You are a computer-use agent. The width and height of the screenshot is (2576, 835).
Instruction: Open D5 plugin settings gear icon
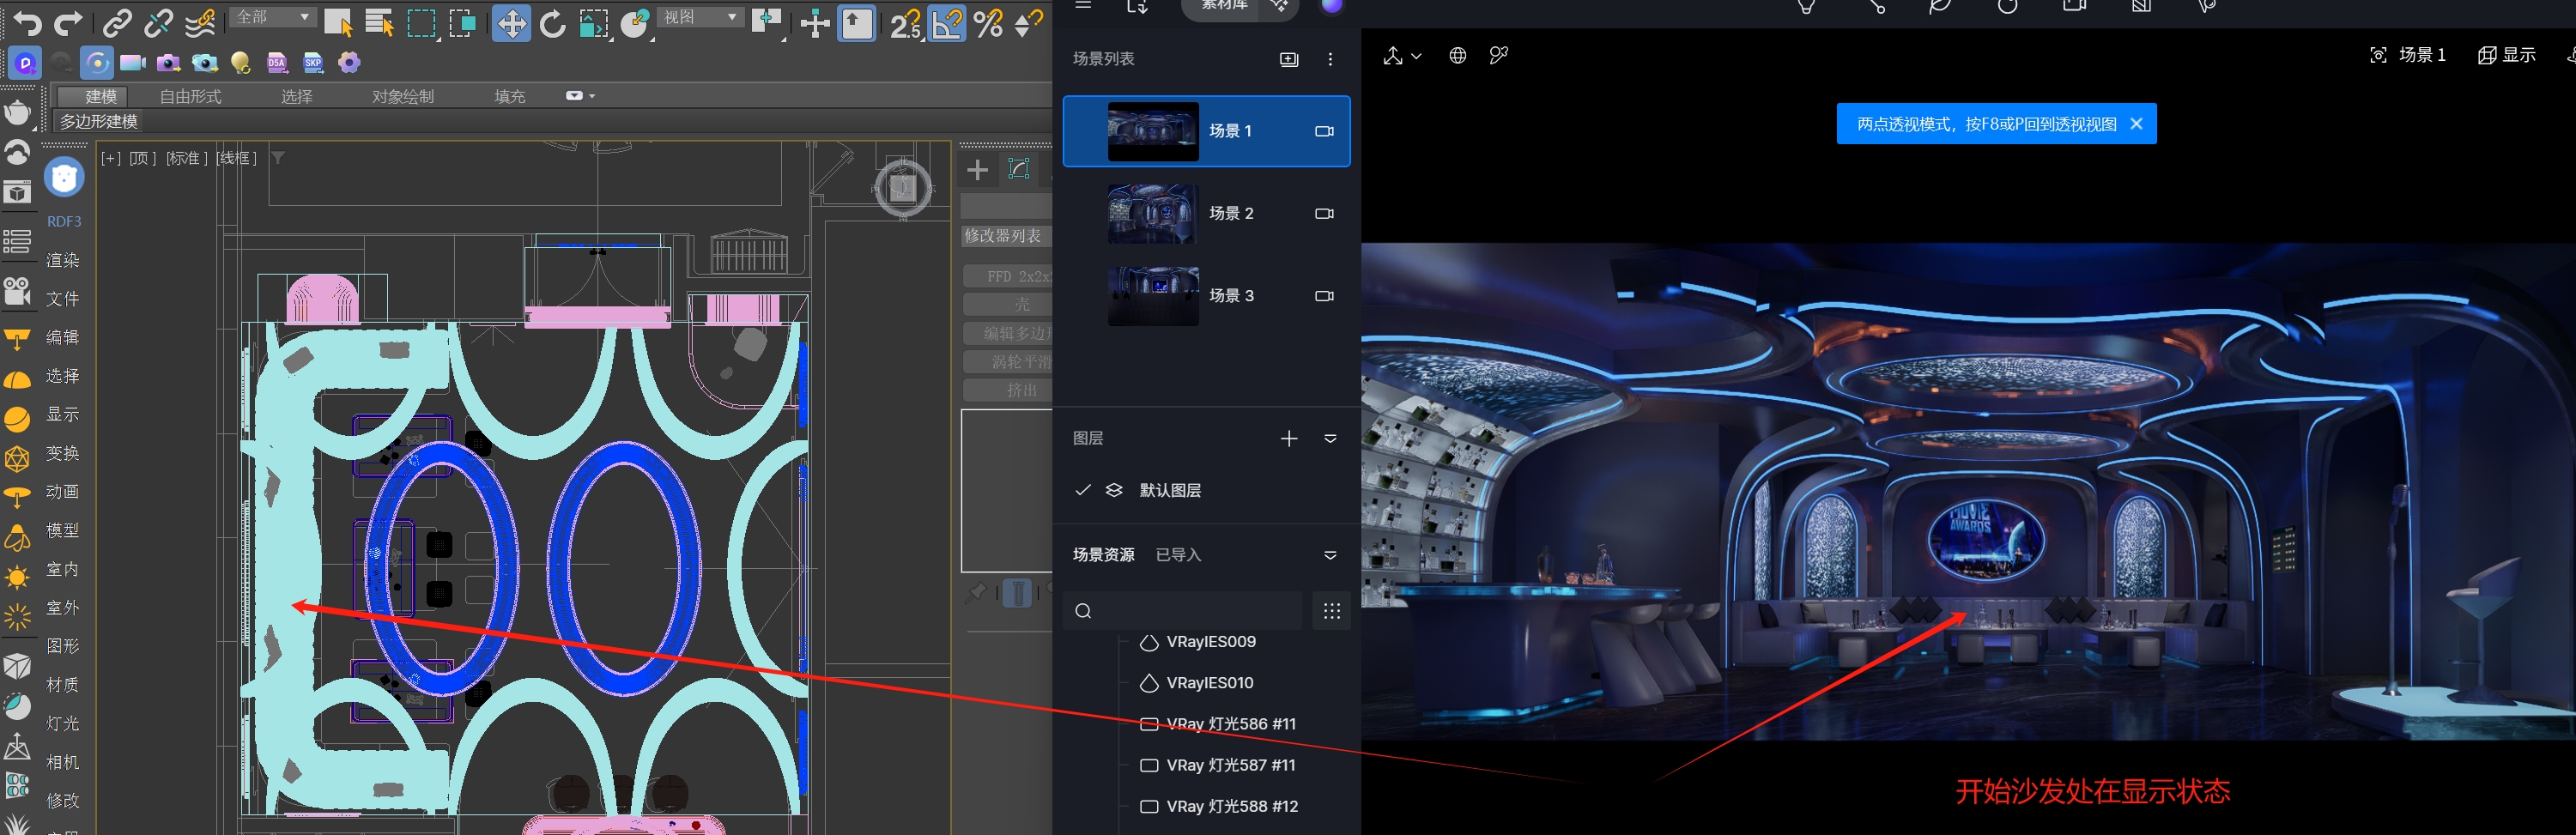[349, 63]
